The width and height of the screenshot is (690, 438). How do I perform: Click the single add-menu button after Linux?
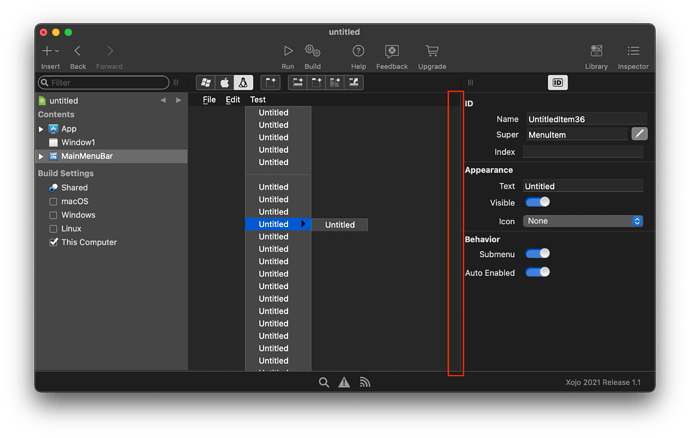[271, 82]
